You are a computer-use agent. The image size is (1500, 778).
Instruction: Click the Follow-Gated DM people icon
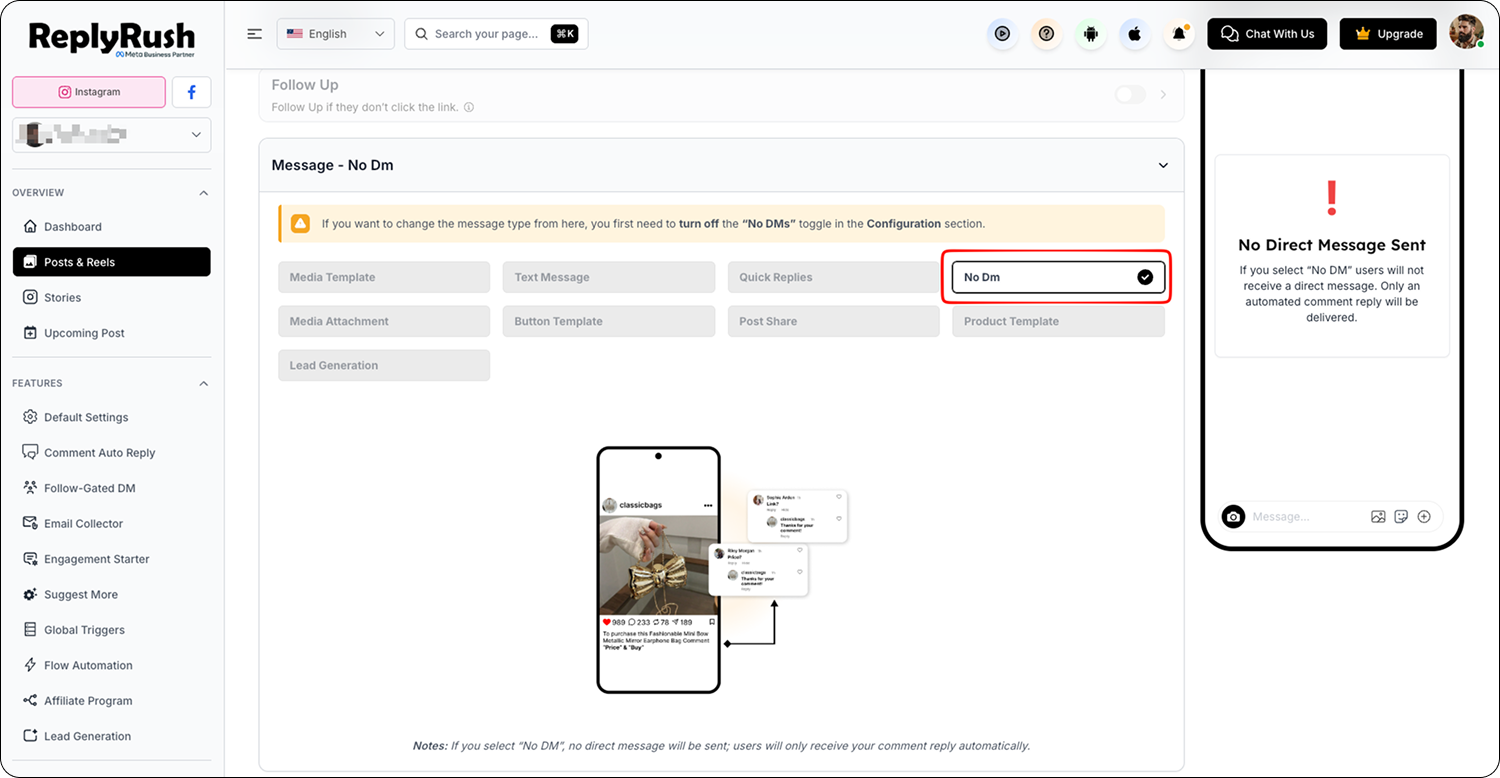[29, 488]
